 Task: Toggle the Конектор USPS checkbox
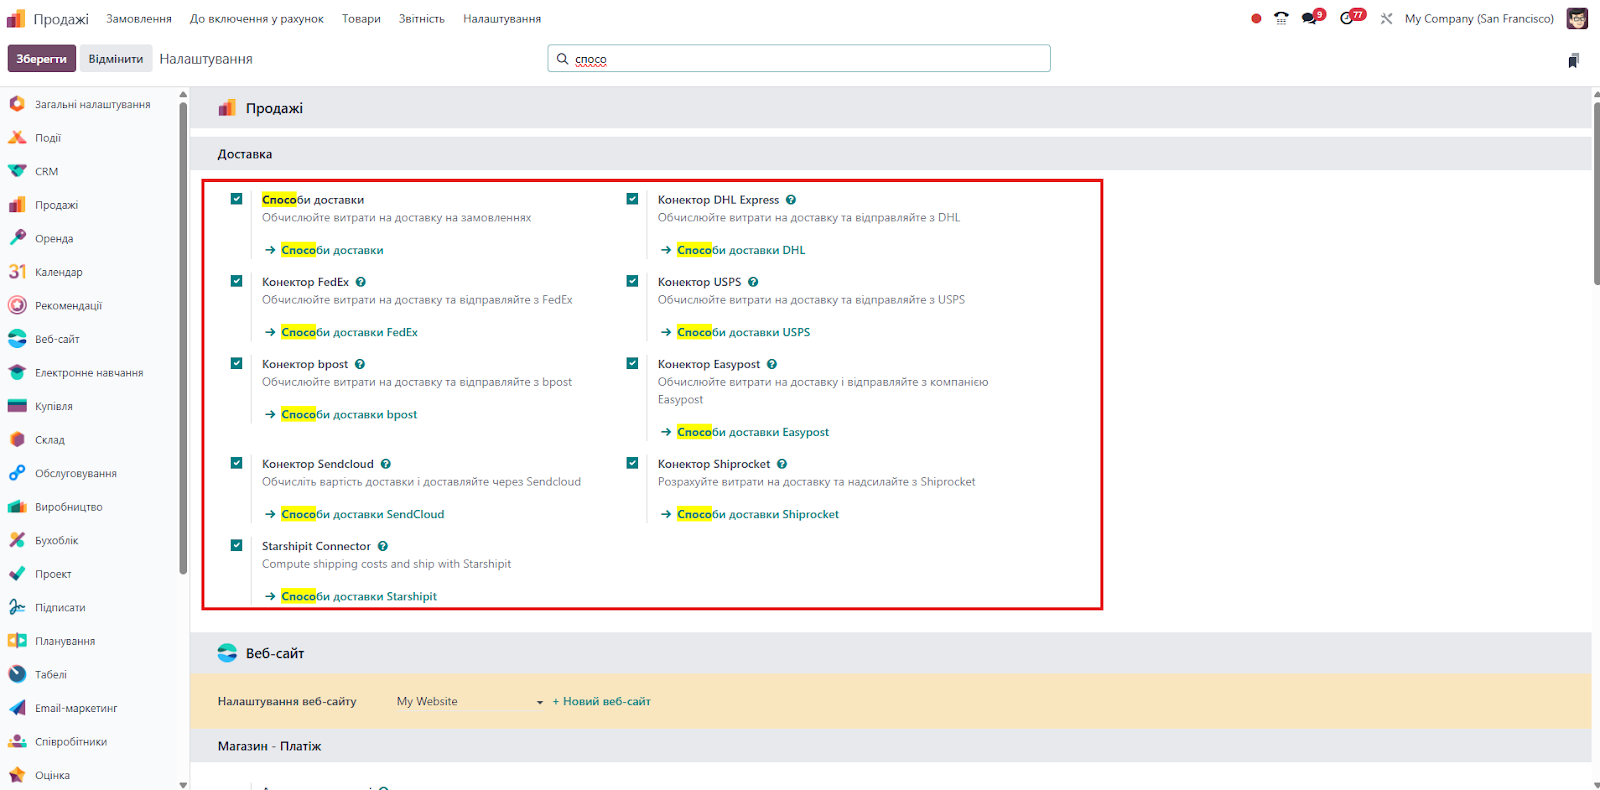(x=633, y=281)
